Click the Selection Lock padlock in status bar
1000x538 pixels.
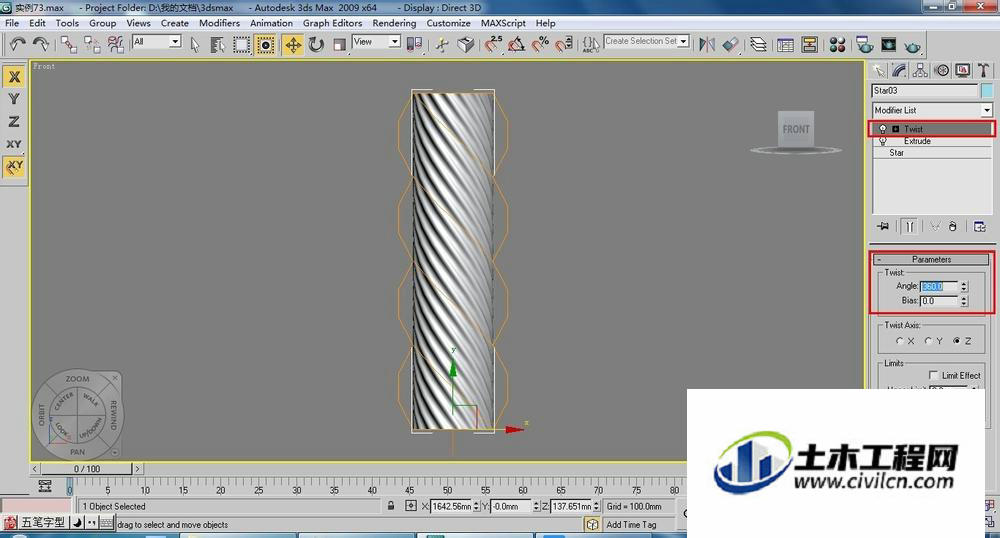pyautogui.click(x=391, y=505)
